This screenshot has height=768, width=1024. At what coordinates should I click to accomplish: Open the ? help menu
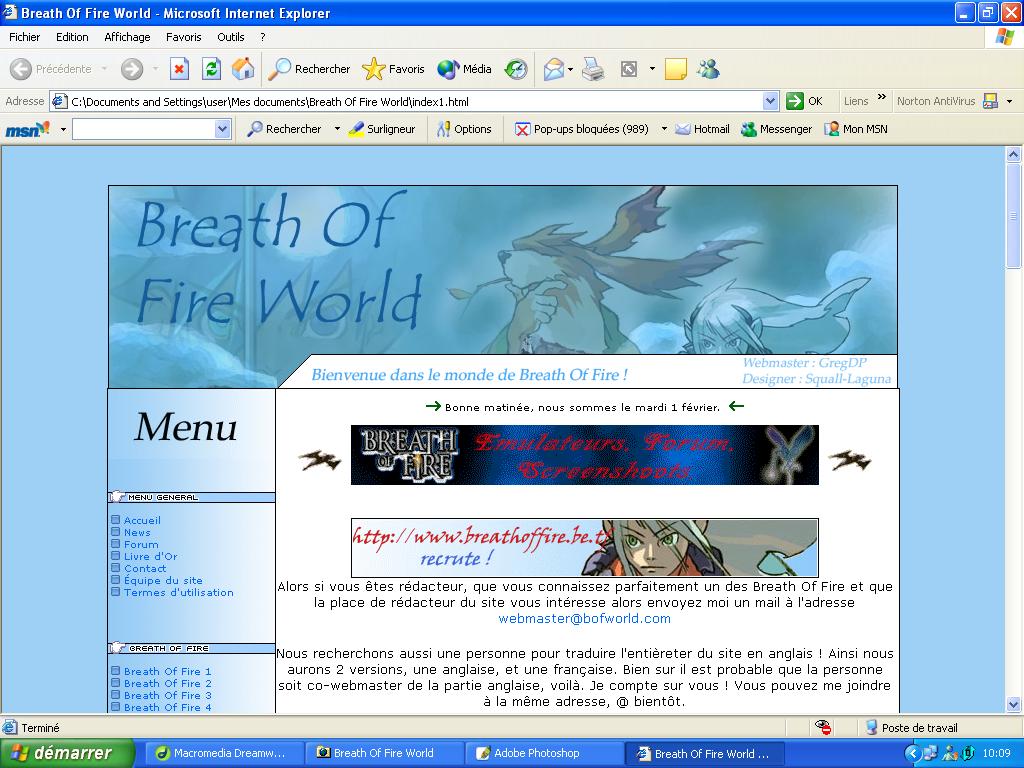[x=263, y=37]
